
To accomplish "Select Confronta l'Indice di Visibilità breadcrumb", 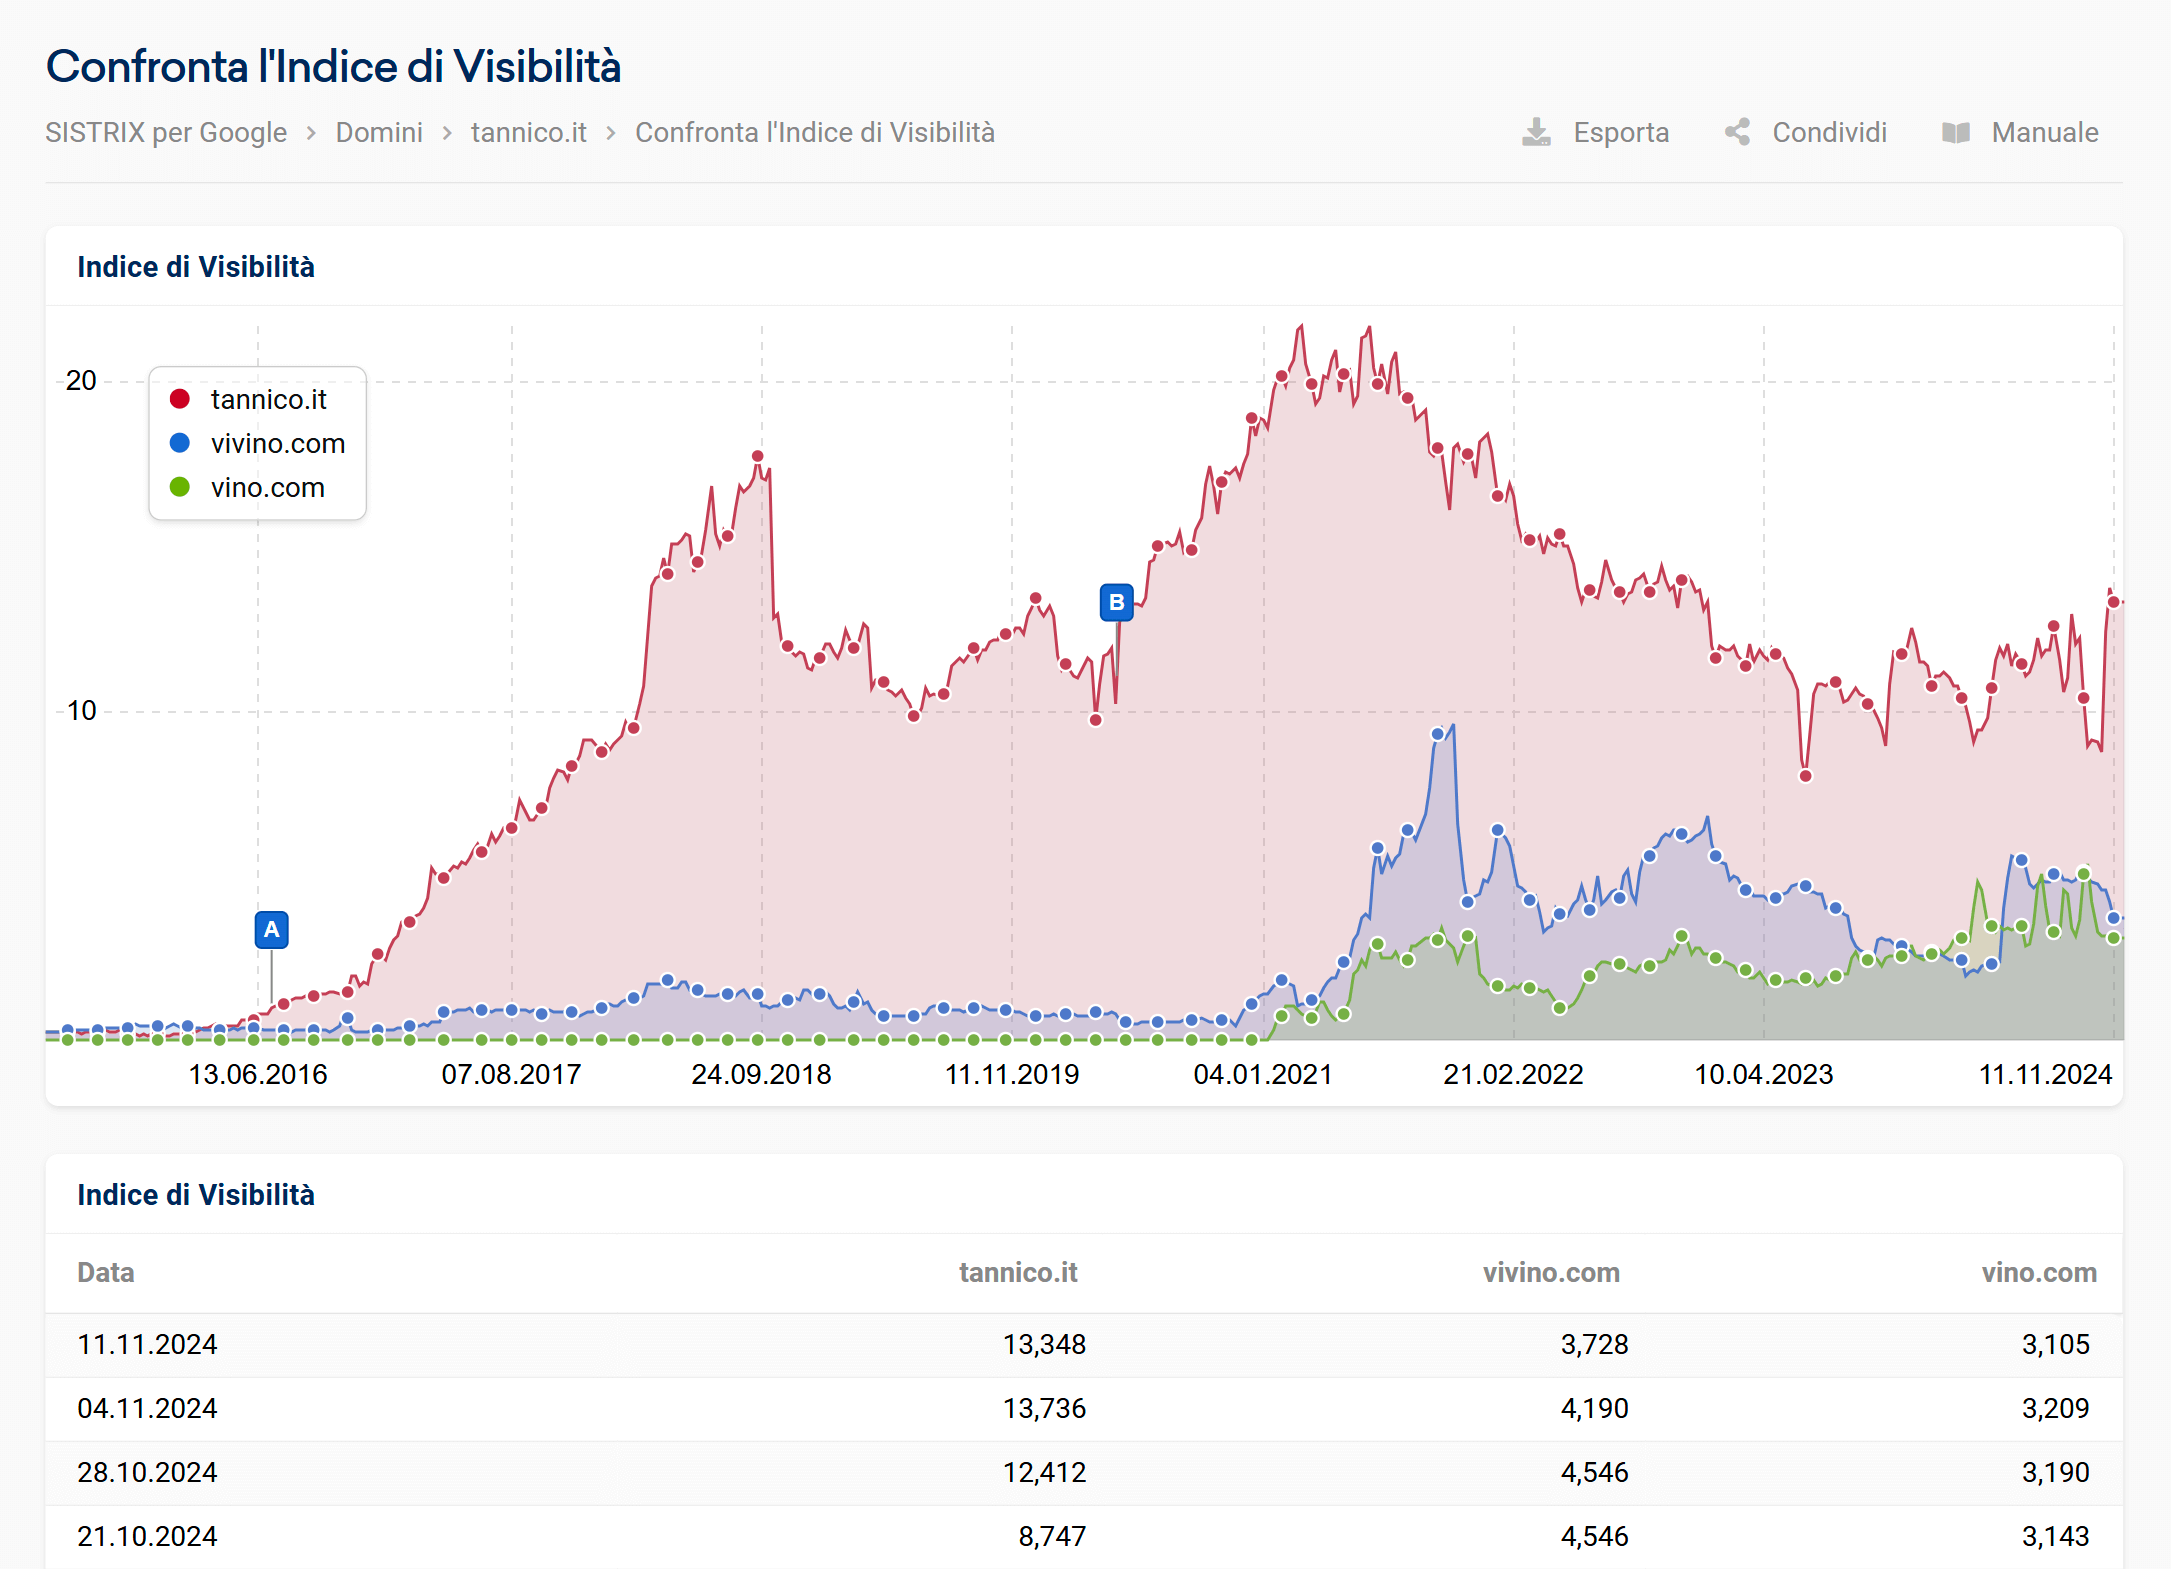I will [x=815, y=132].
